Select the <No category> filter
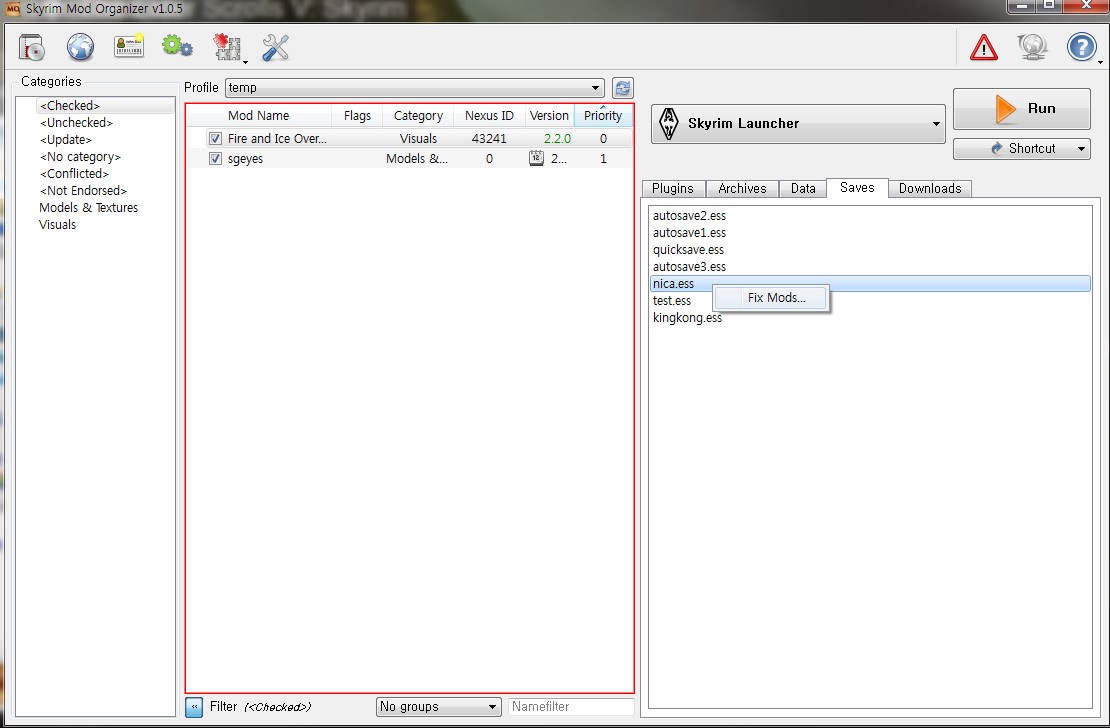The image size is (1110, 728). (x=80, y=157)
